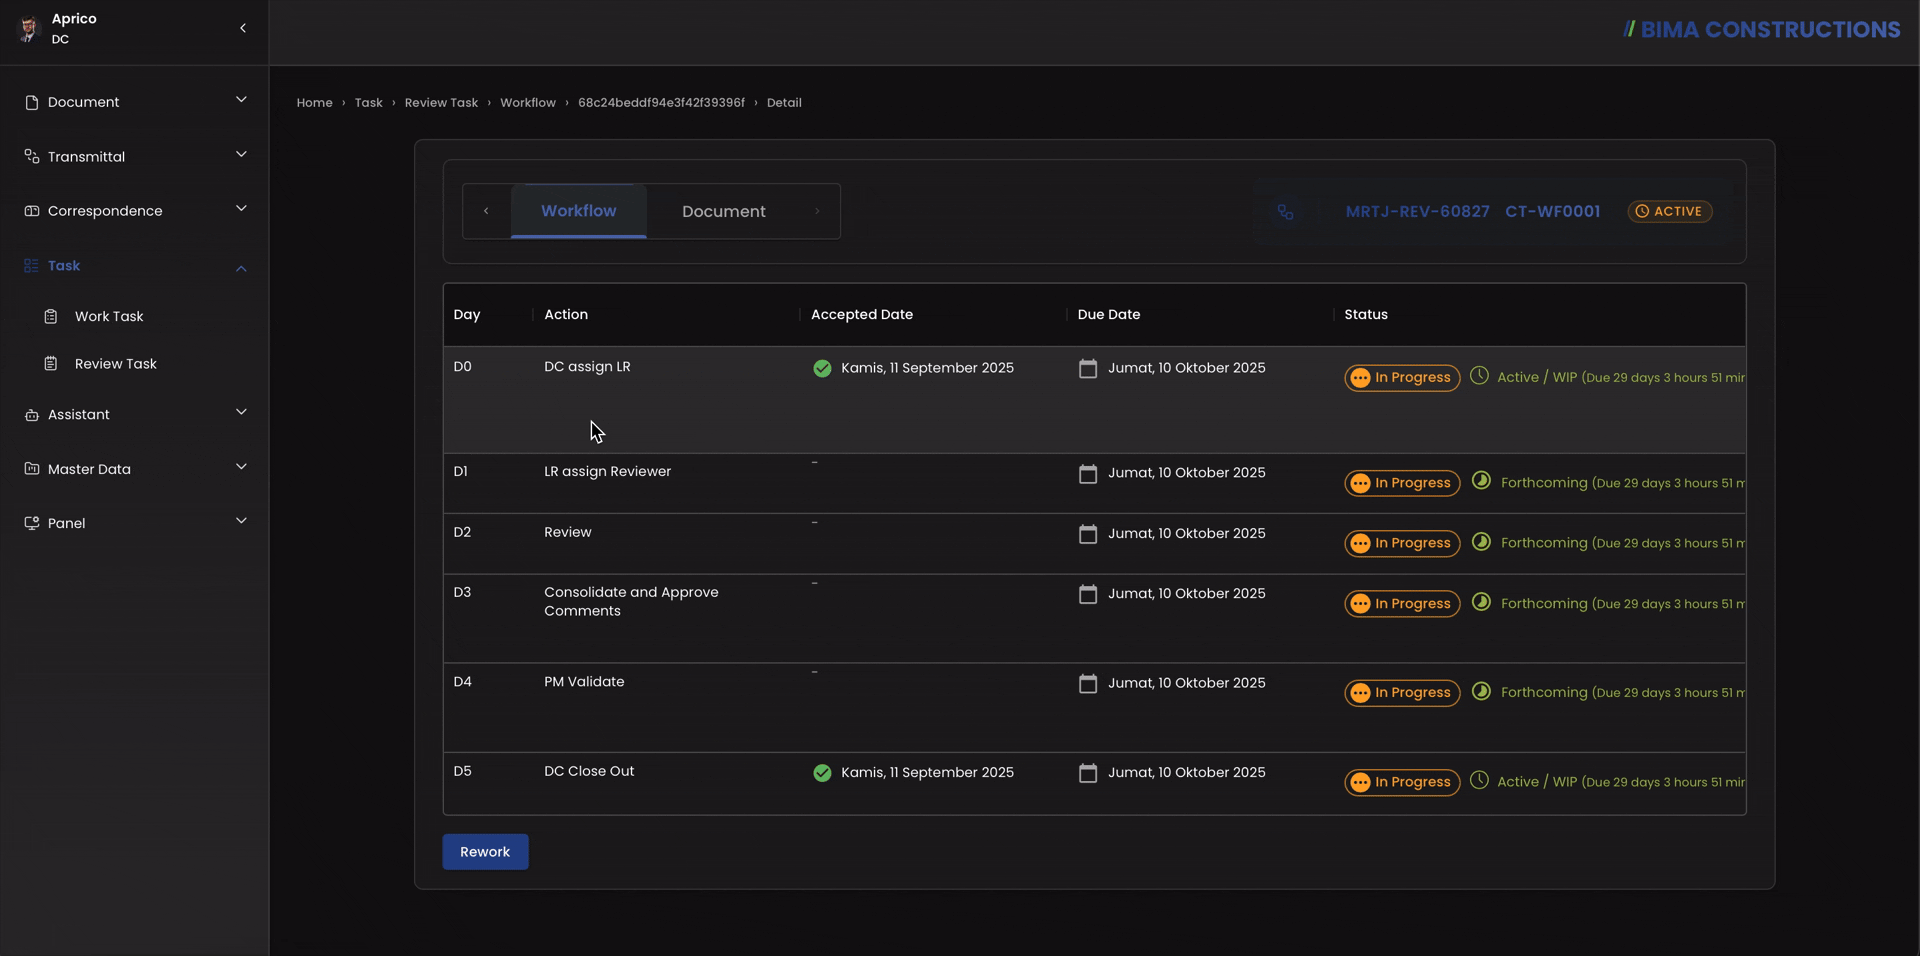Click clock icon in D0 status

point(1479,376)
